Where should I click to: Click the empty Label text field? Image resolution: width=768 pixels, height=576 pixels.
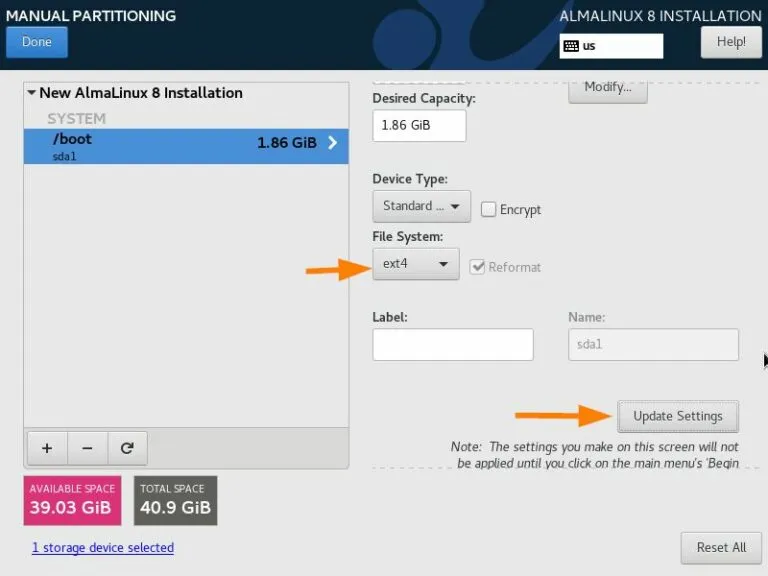pos(453,344)
